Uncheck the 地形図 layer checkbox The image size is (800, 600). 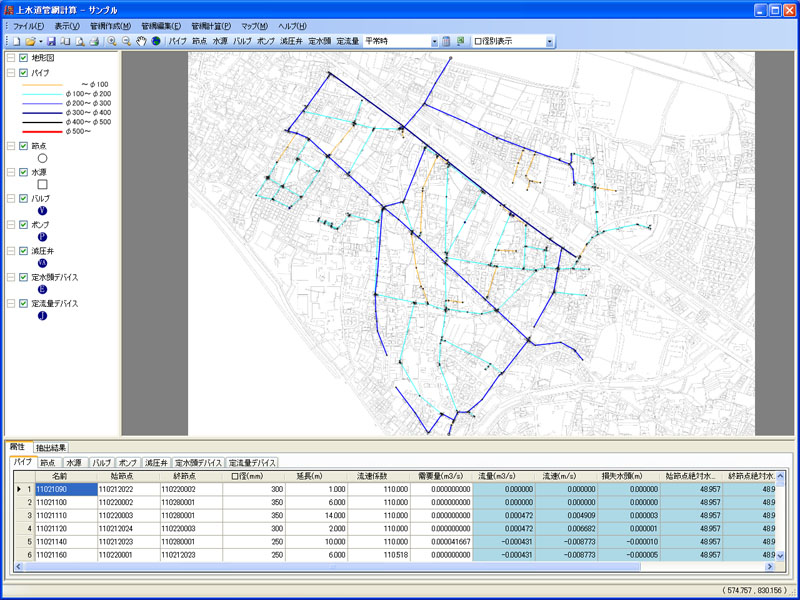click(x=24, y=59)
